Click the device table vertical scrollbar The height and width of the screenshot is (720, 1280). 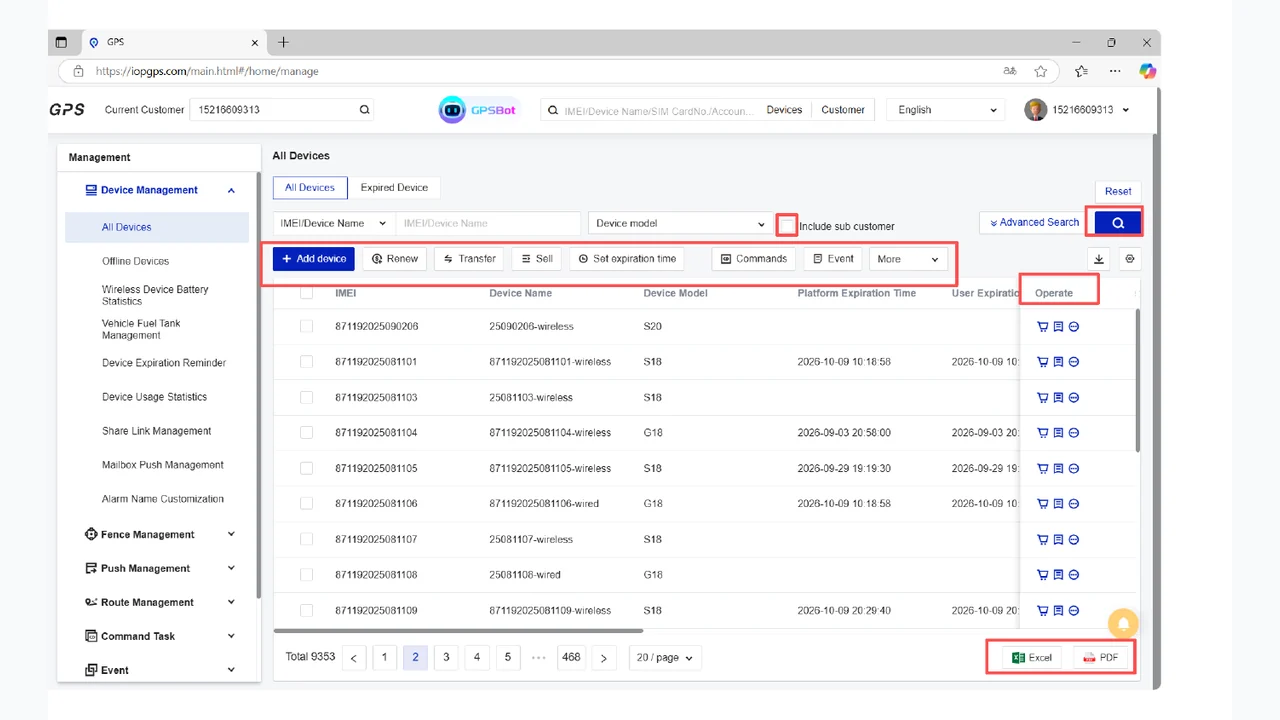coord(1137,380)
